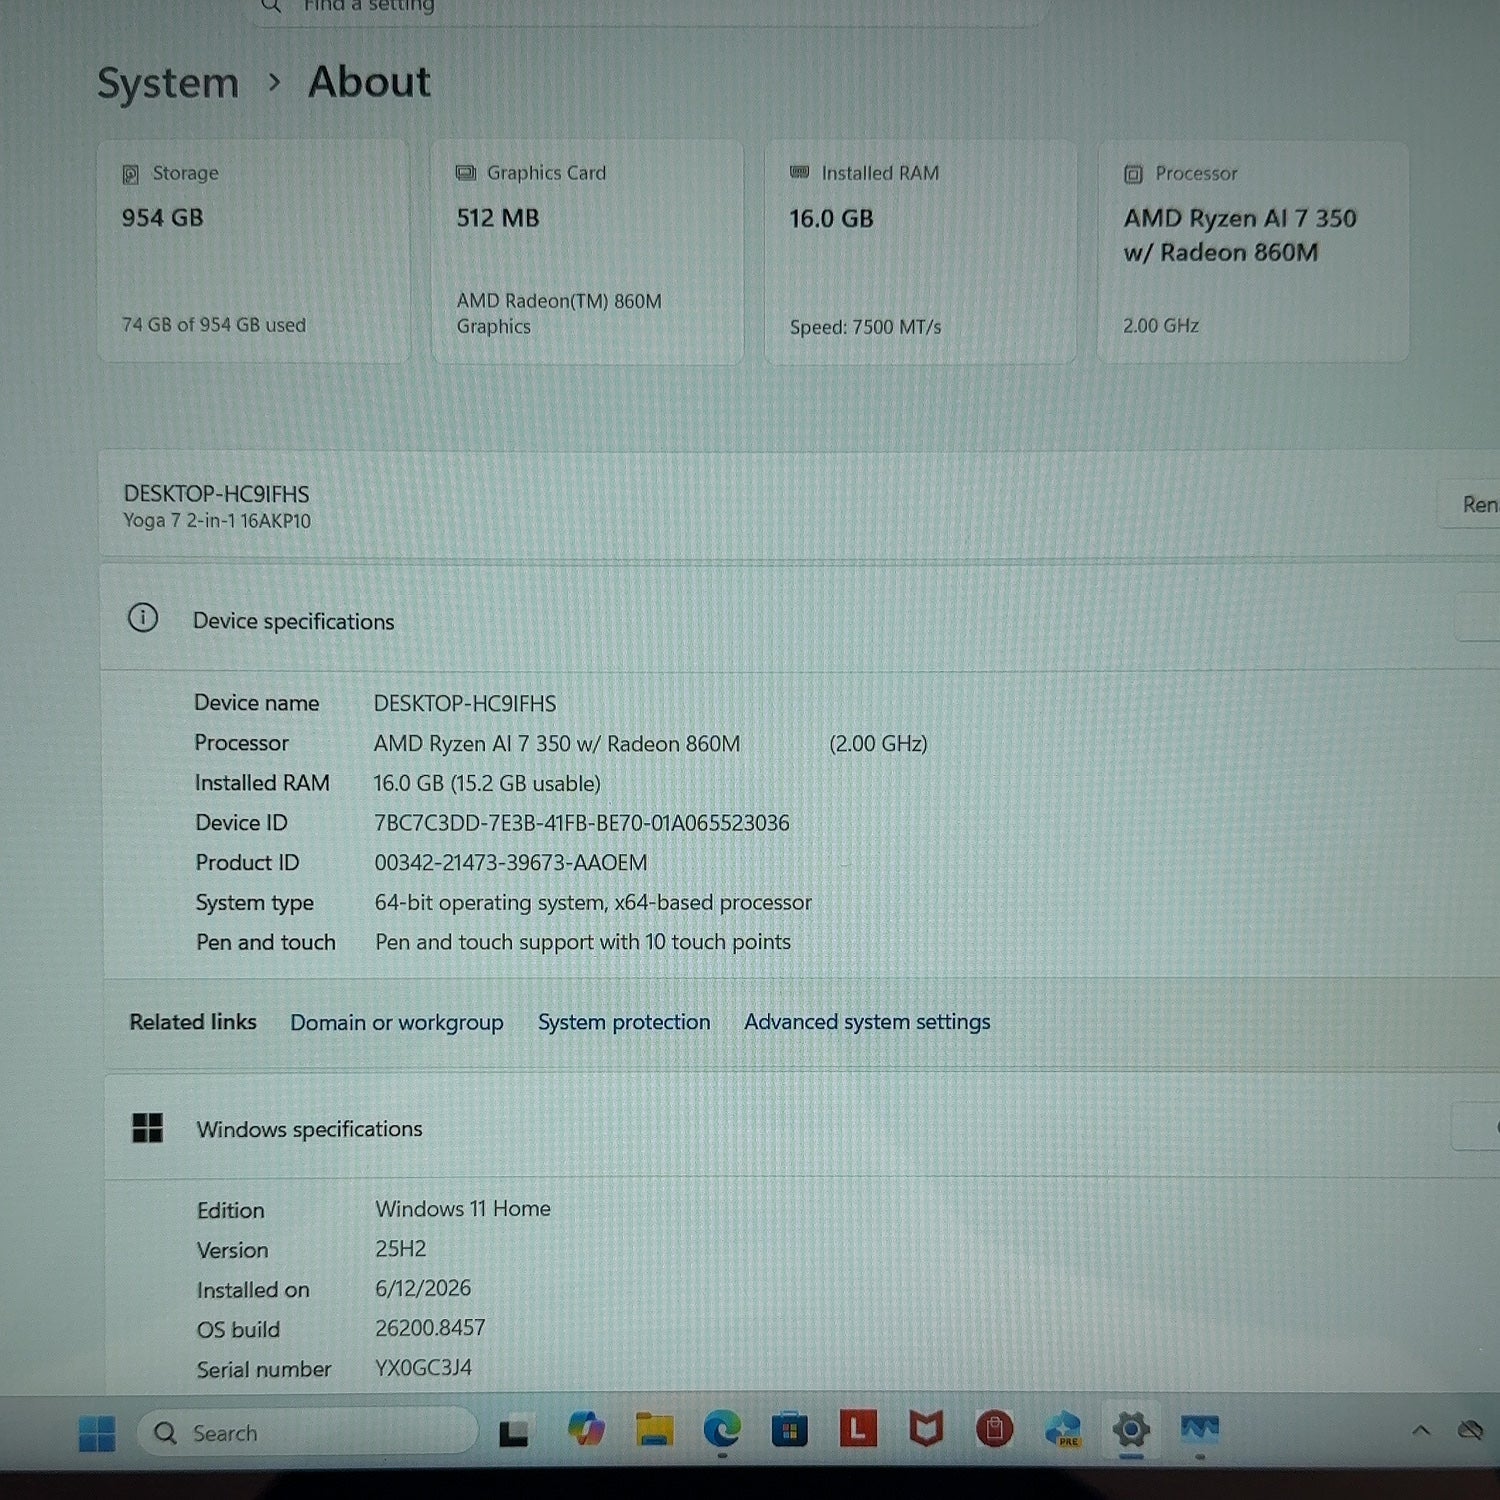Click the Related links label
This screenshot has width=1500, height=1500.
[x=193, y=1022]
